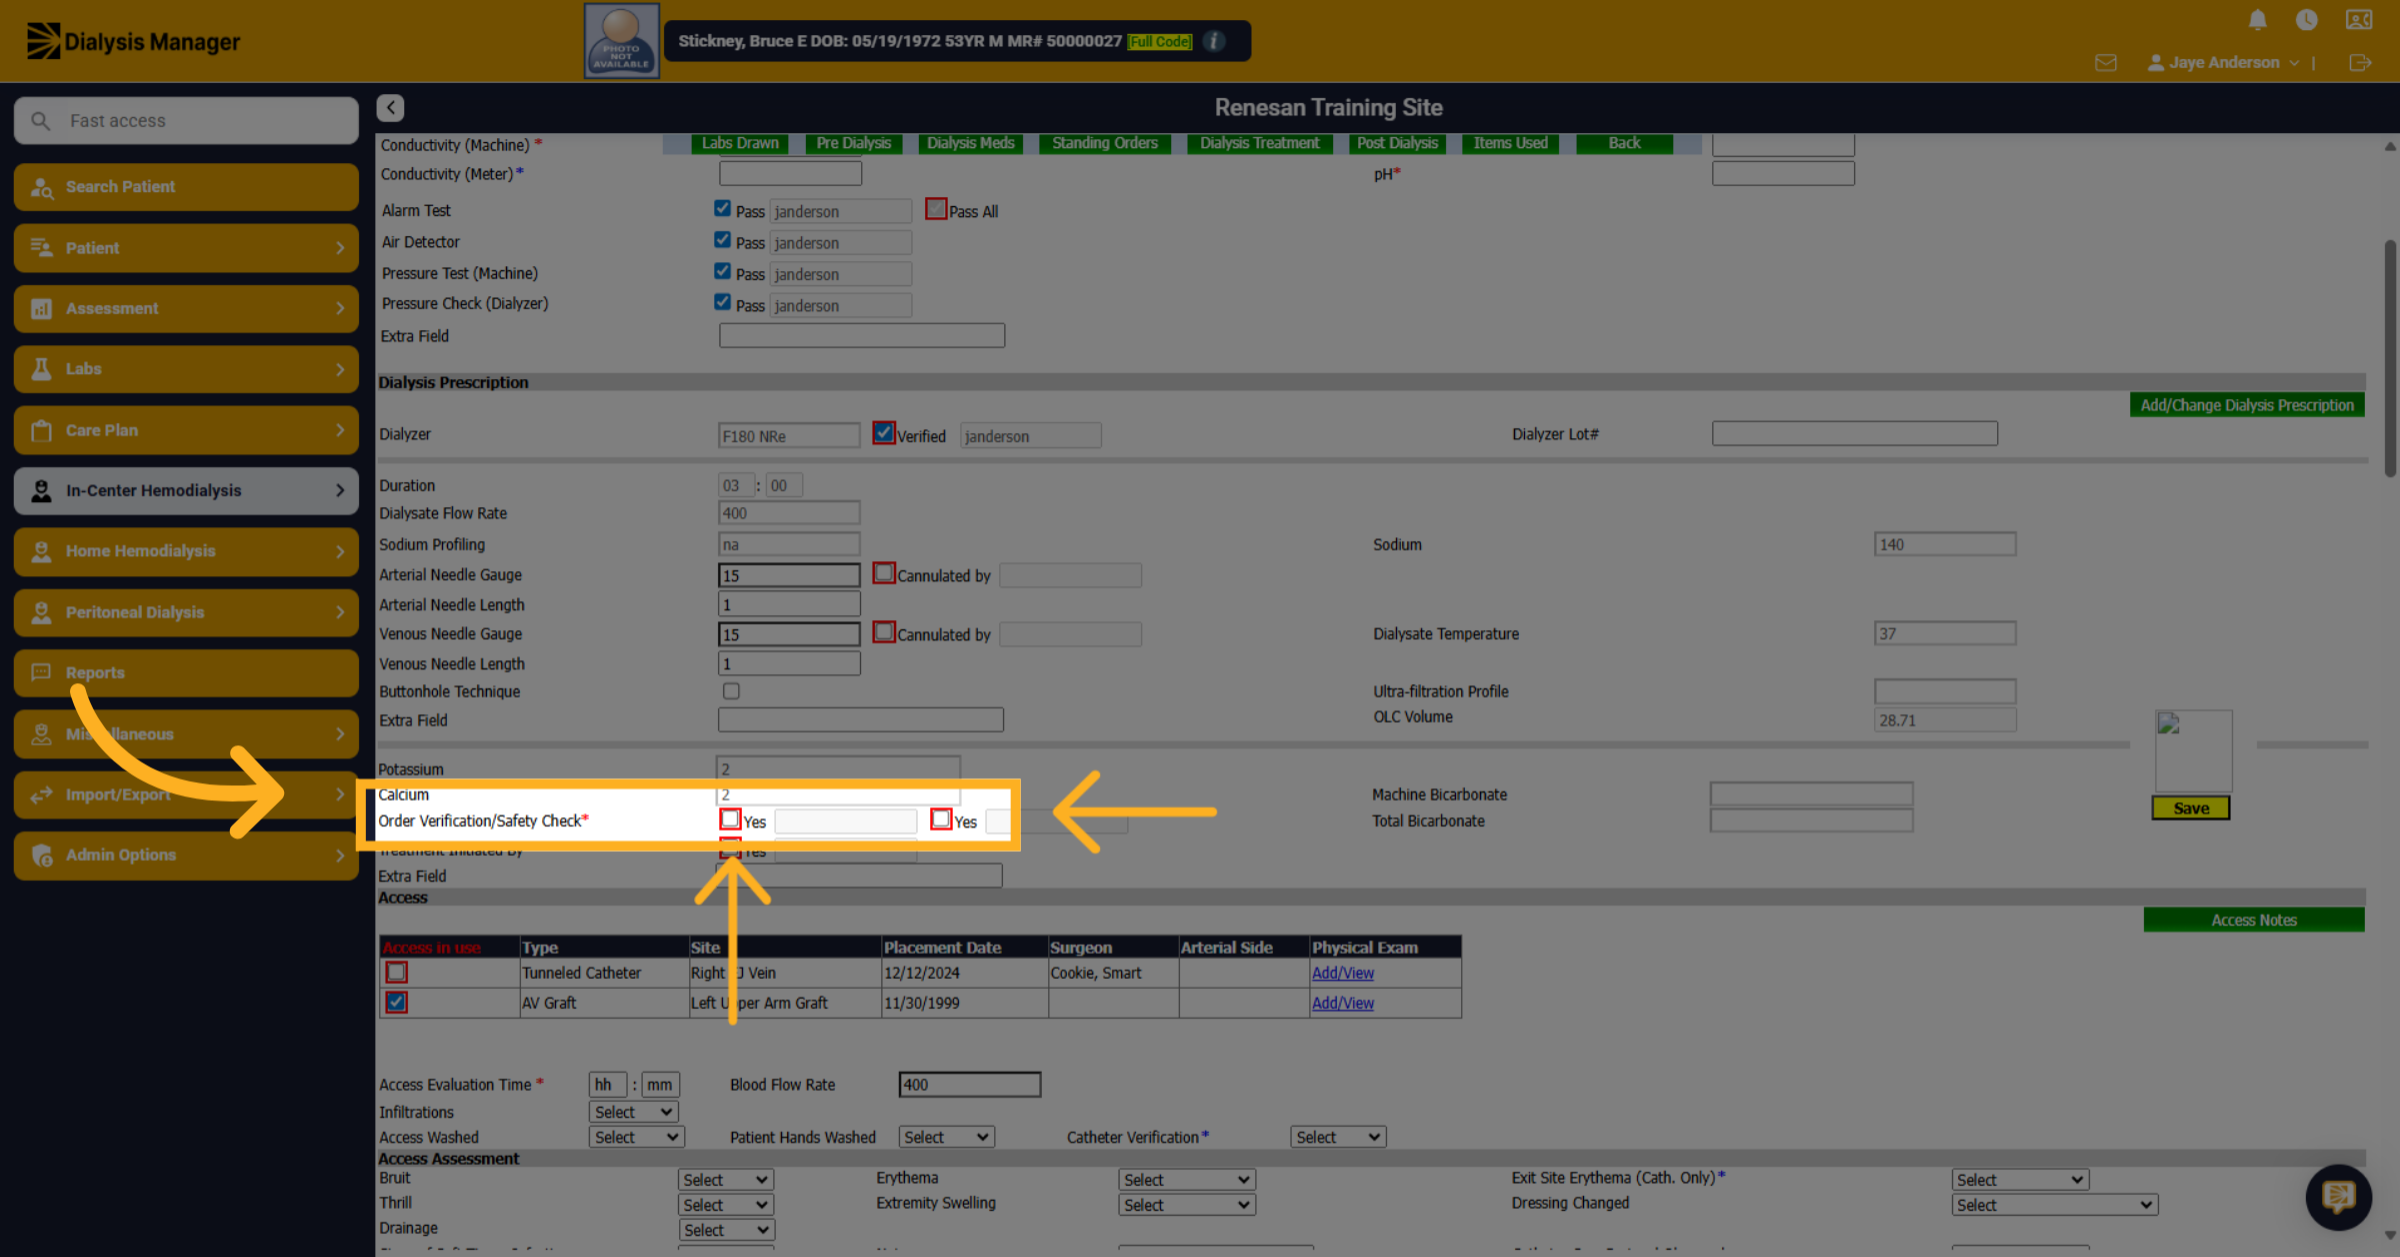Open the chat support bubble icon
Image resolution: width=2400 pixels, height=1257 pixels.
(2338, 1196)
